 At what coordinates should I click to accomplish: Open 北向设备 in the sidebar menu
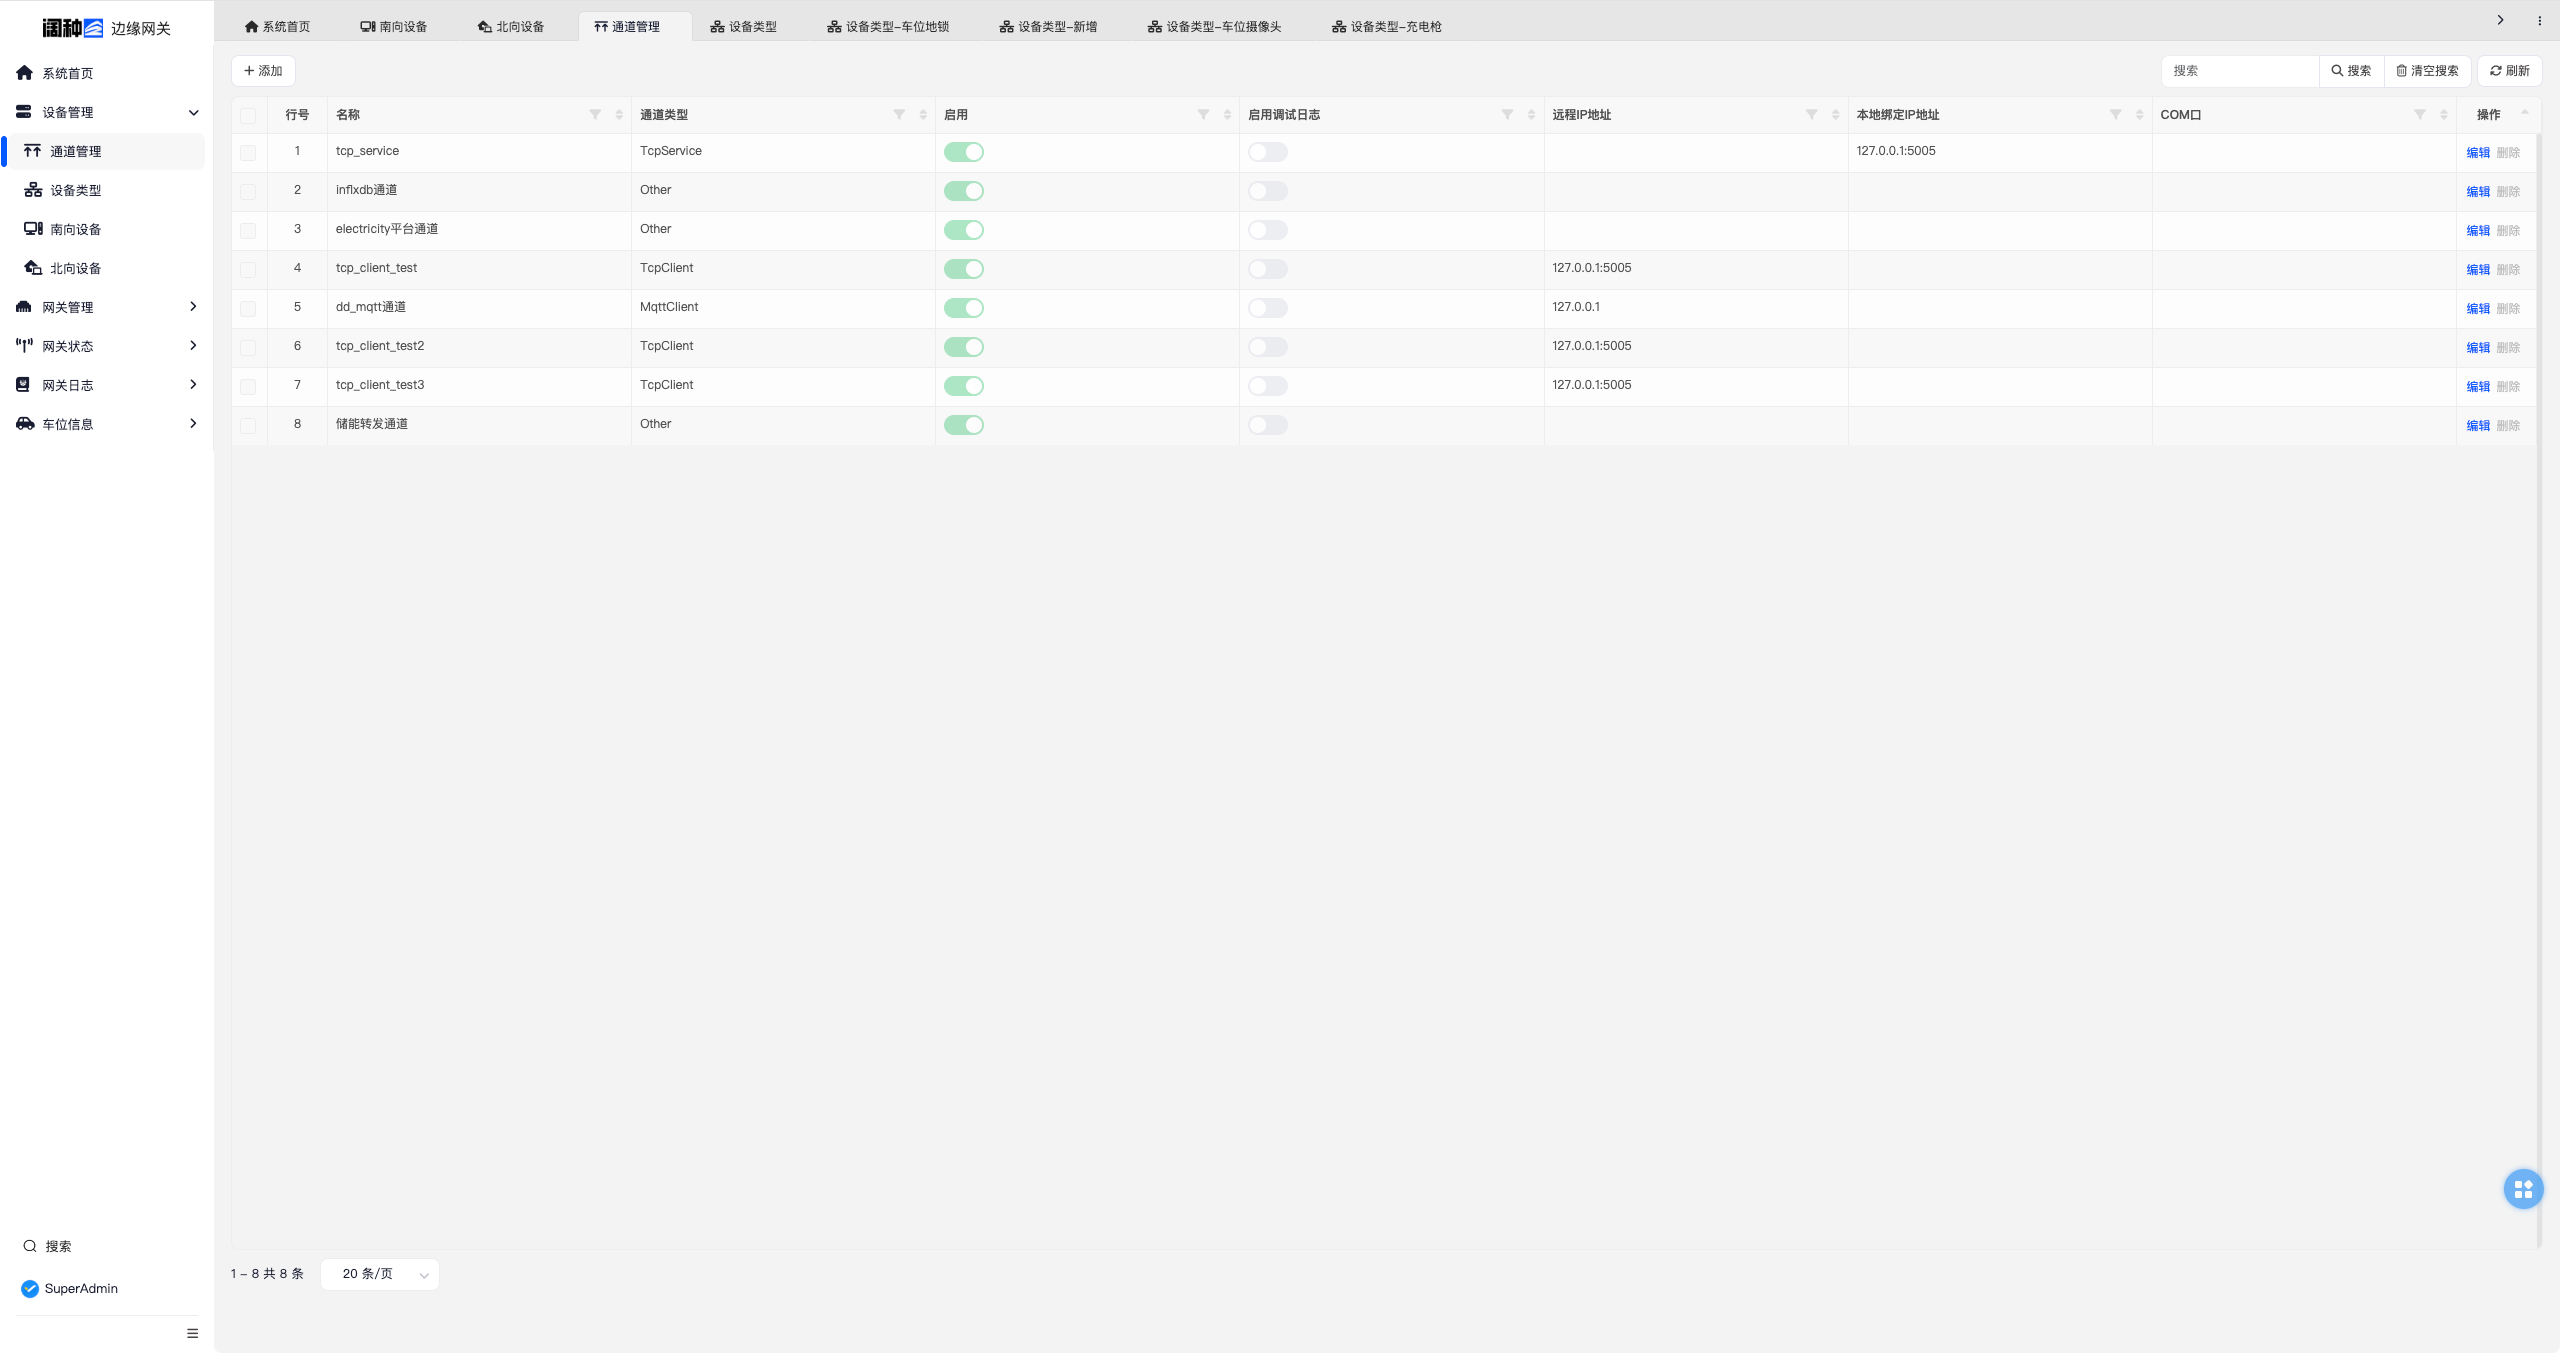click(x=75, y=268)
